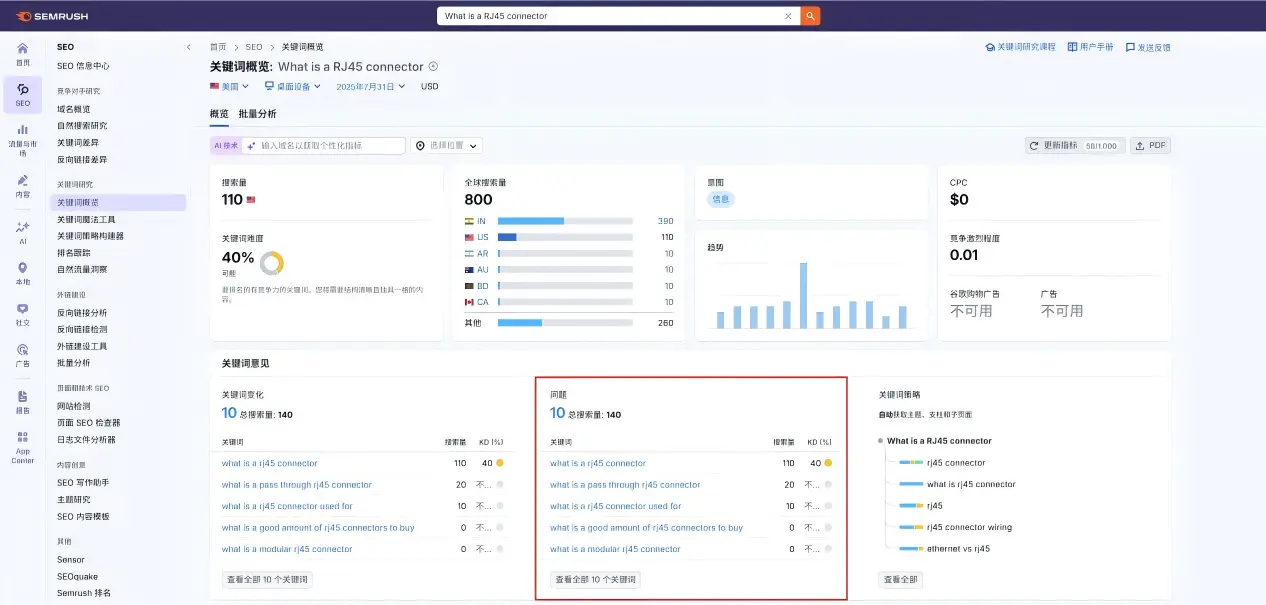Click 'What is a RJ45 connector' tree root
1266x605 pixels.
[939, 441]
